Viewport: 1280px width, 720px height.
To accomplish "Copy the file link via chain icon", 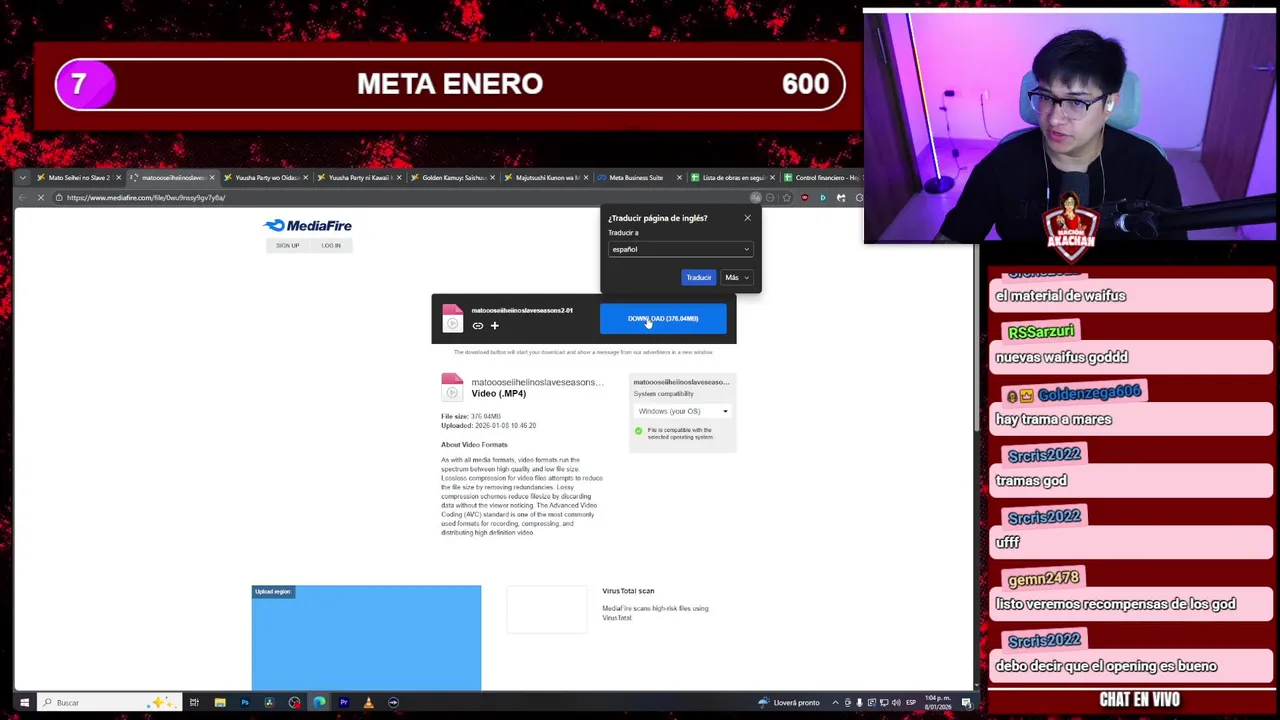I will pyautogui.click(x=478, y=325).
